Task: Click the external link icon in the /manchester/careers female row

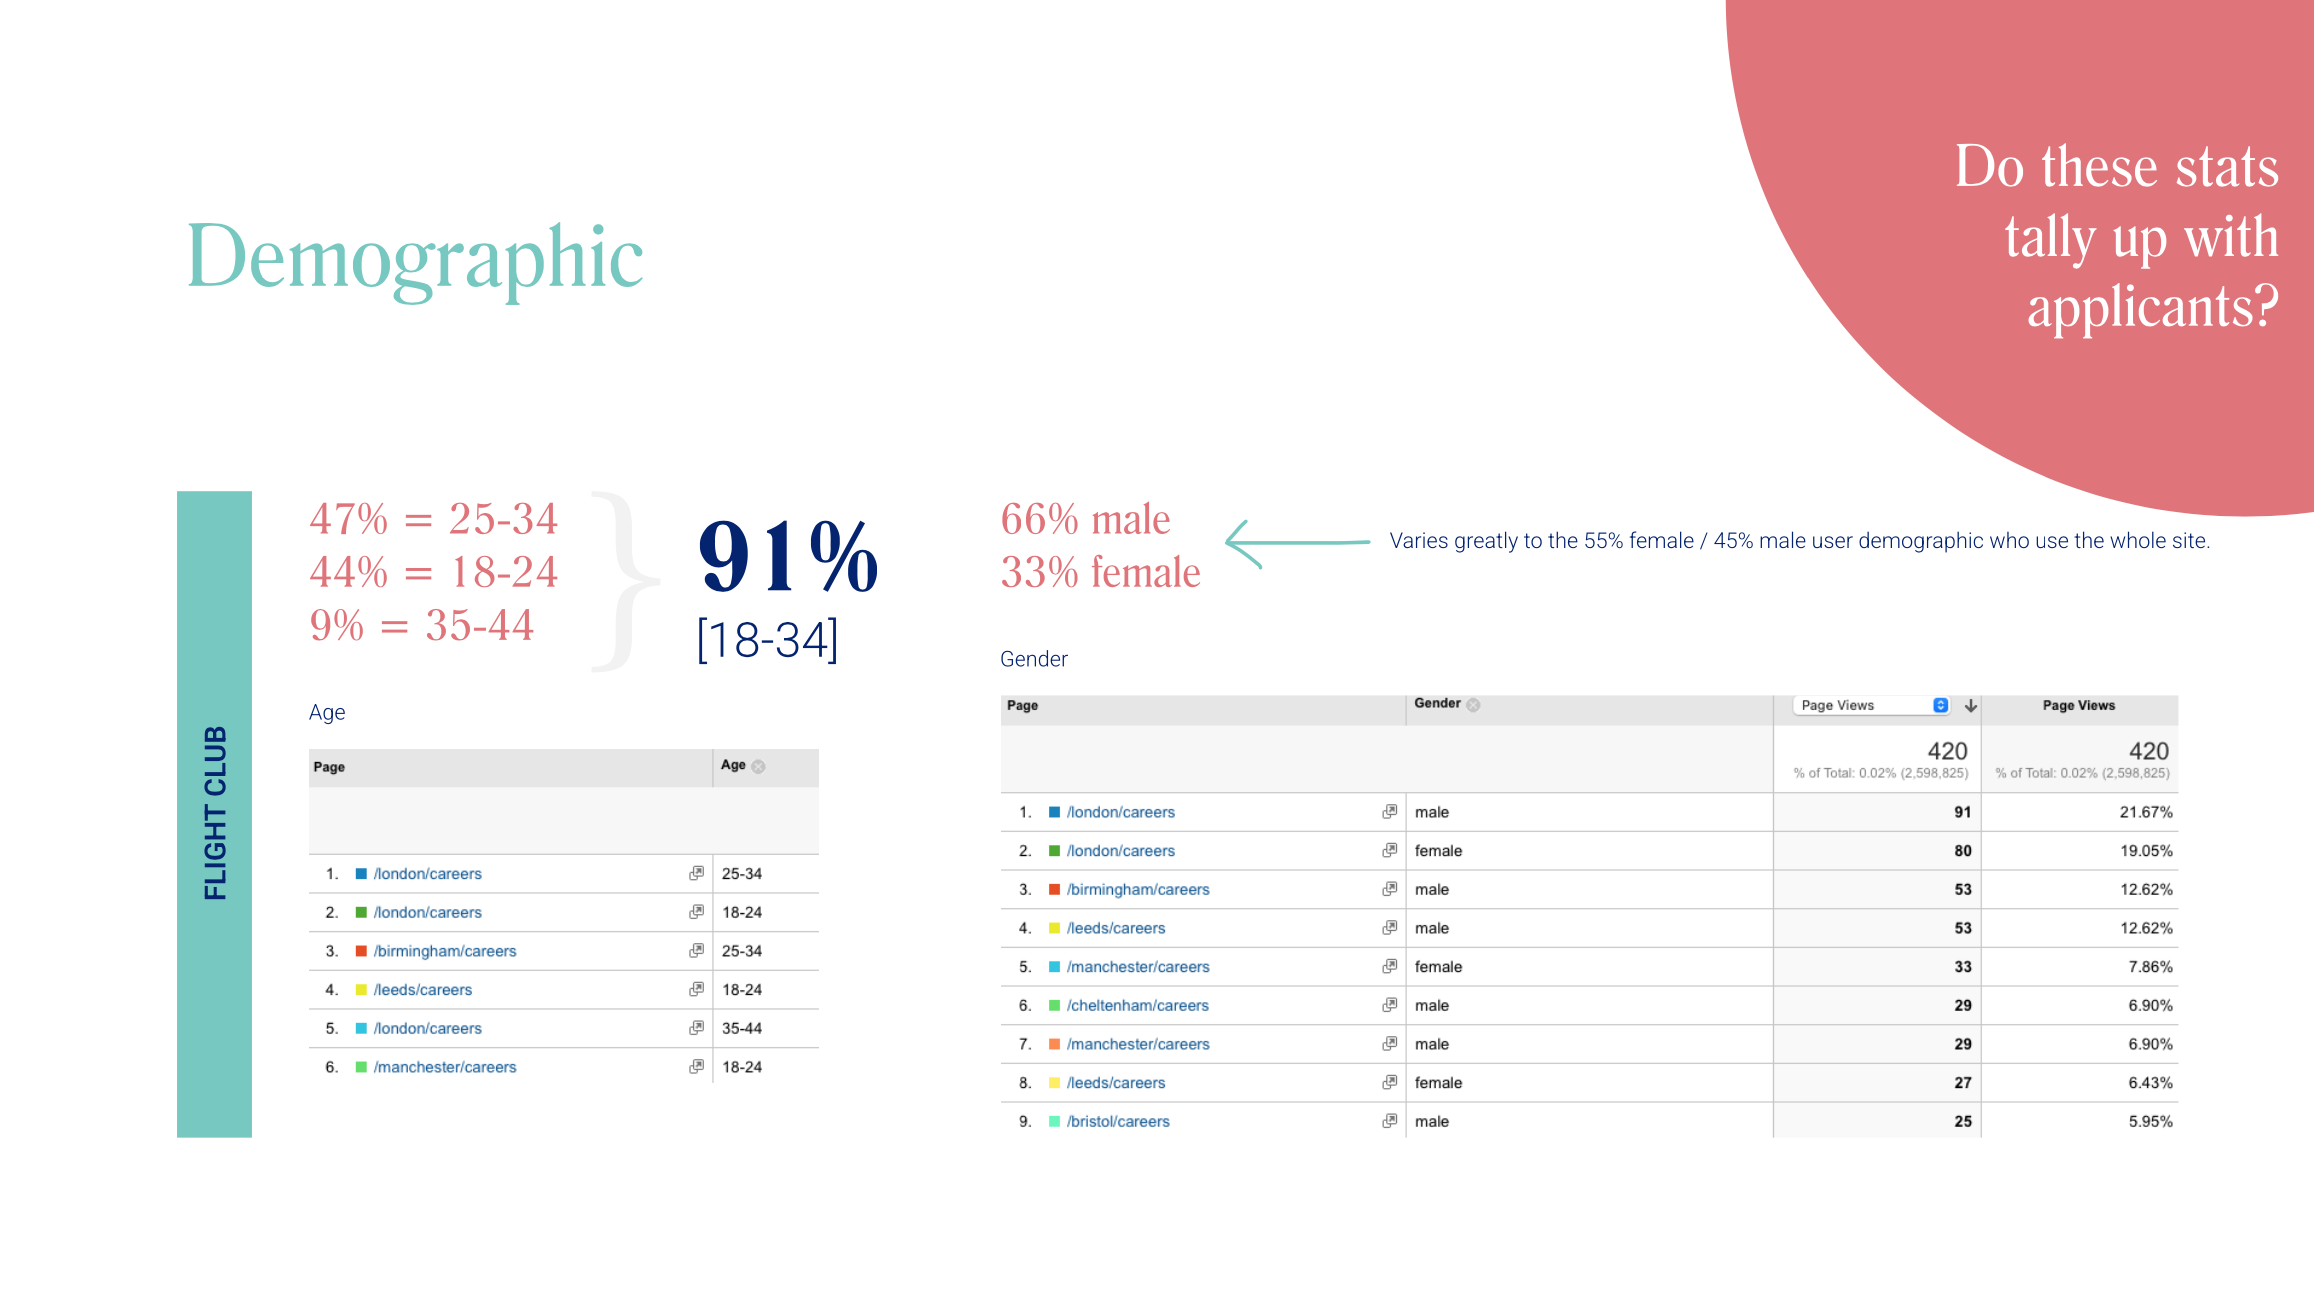Action: (1389, 966)
